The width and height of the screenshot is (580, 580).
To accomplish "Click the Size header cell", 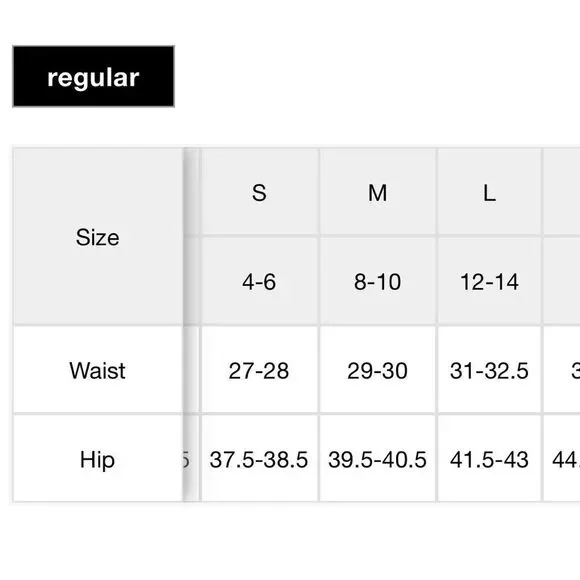I will [x=98, y=237].
